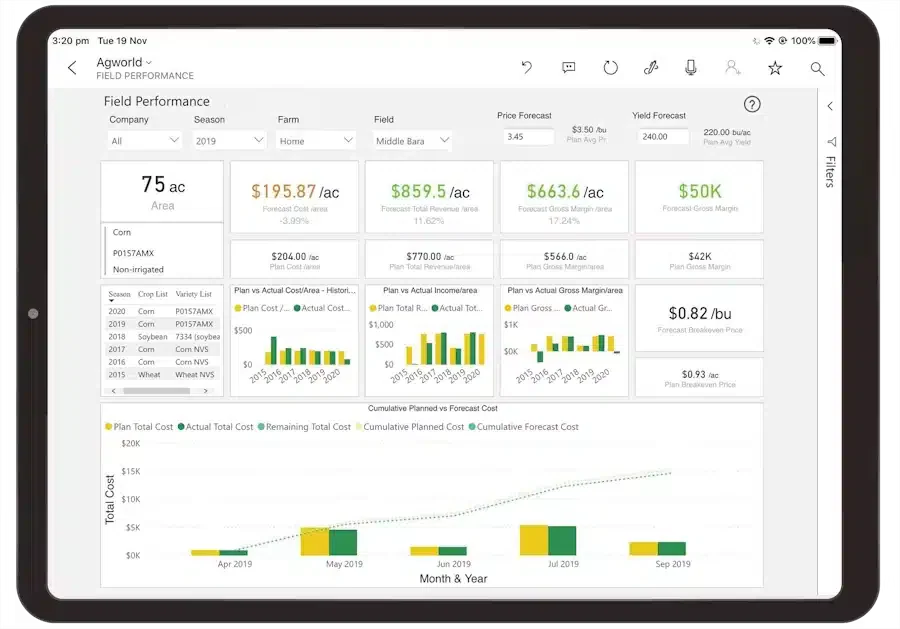Image resolution: width=900 pixels, height=629 pixels.
Task: Click the $663.6 /ac gross margin card
Action: click(x=564, y=197)
